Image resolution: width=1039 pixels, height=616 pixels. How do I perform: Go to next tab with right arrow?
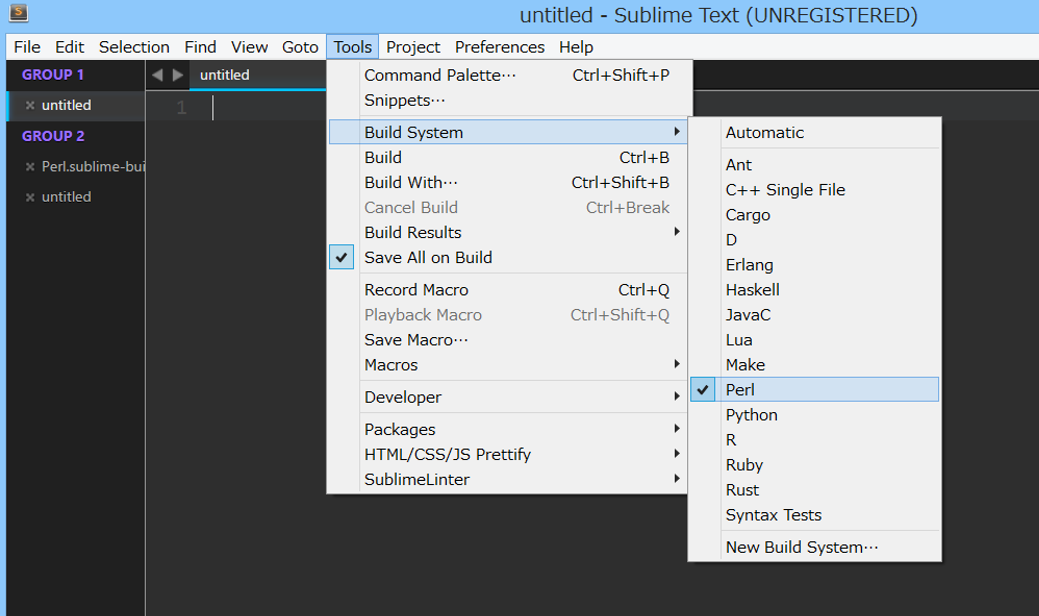click(178, 75)
